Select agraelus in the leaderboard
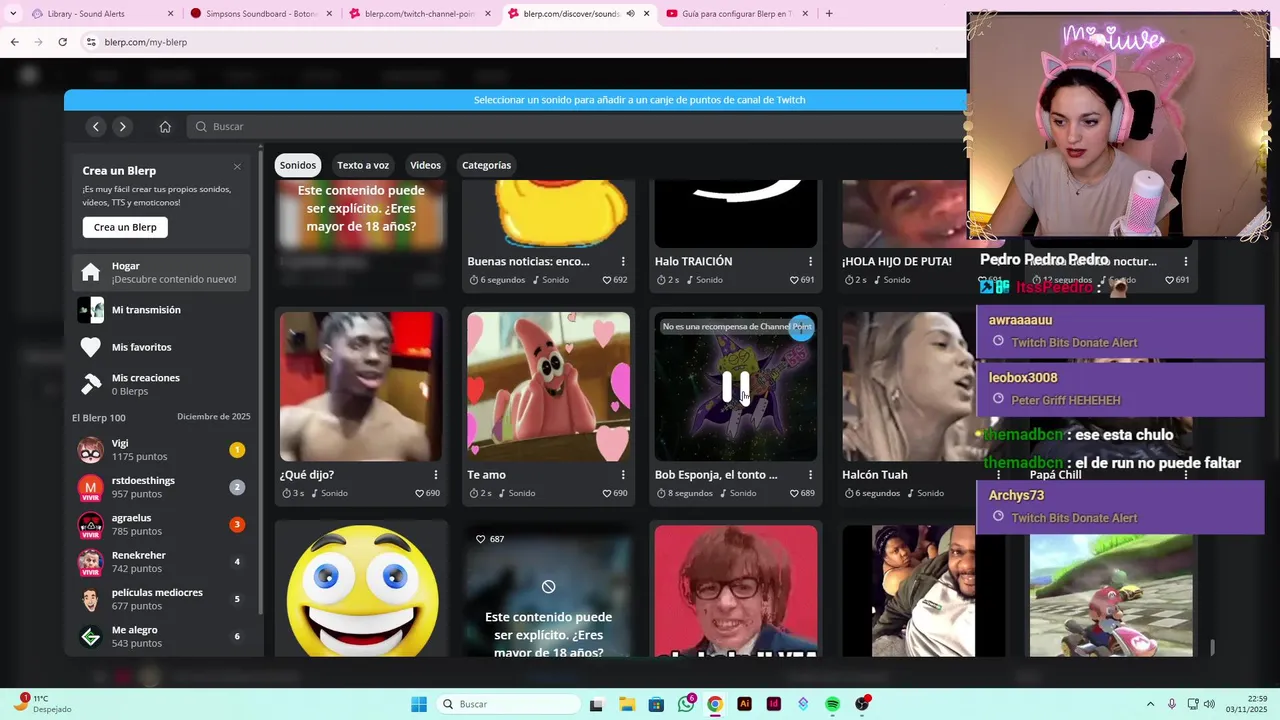 coord(161,525)
